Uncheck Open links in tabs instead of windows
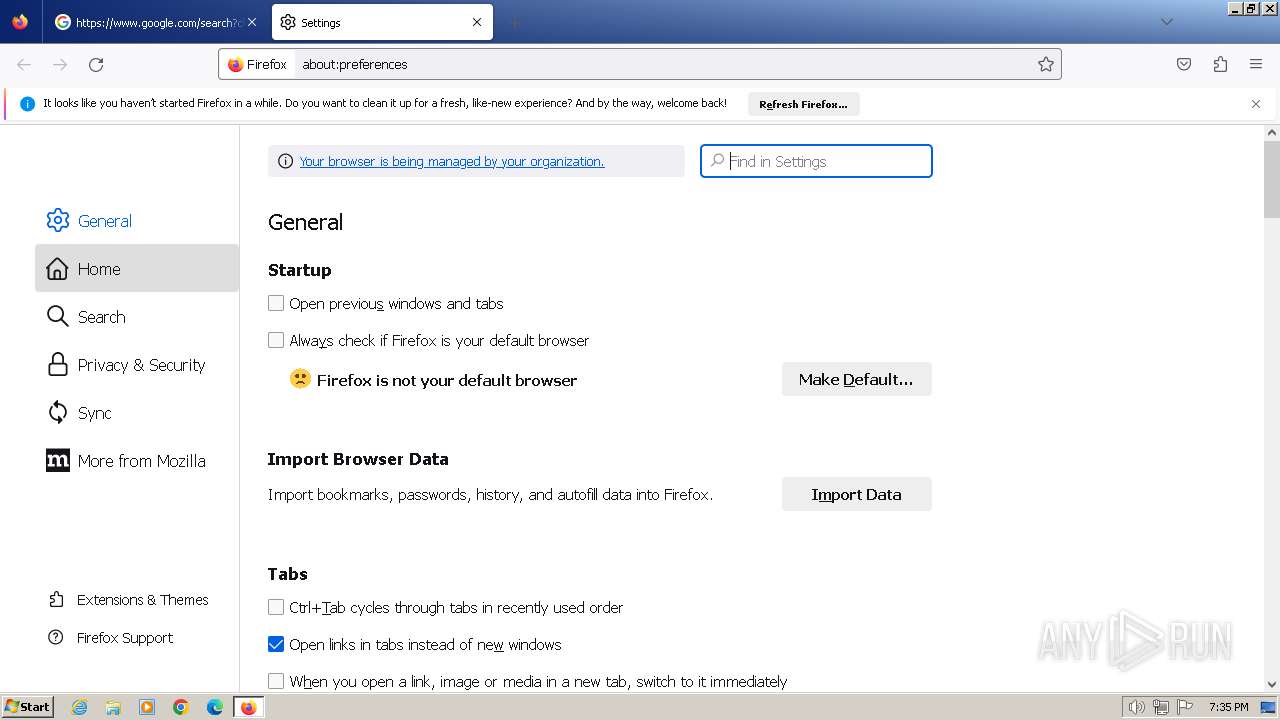 [276, 644]
